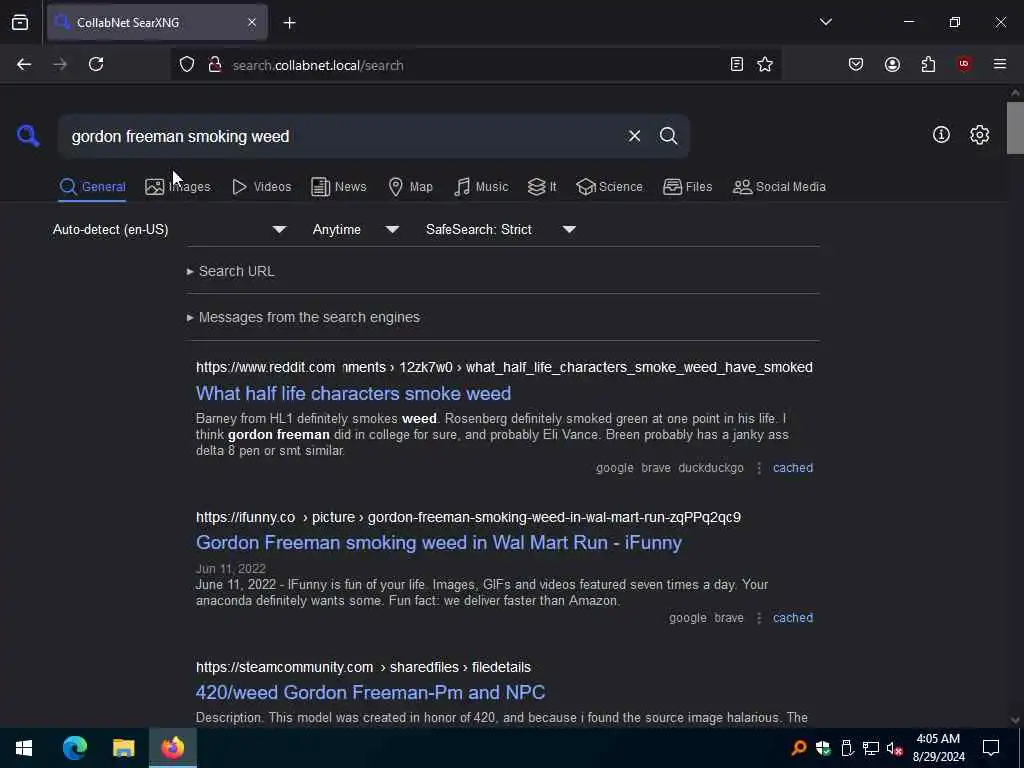The width and height of the screenshot is (1024, 768).
Task: Open the Auto-detect language dropdown
Action: tap(170, 230)
